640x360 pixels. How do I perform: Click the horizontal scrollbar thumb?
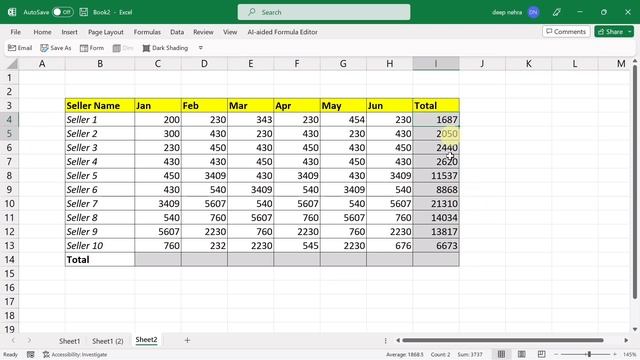coord(503,340)
